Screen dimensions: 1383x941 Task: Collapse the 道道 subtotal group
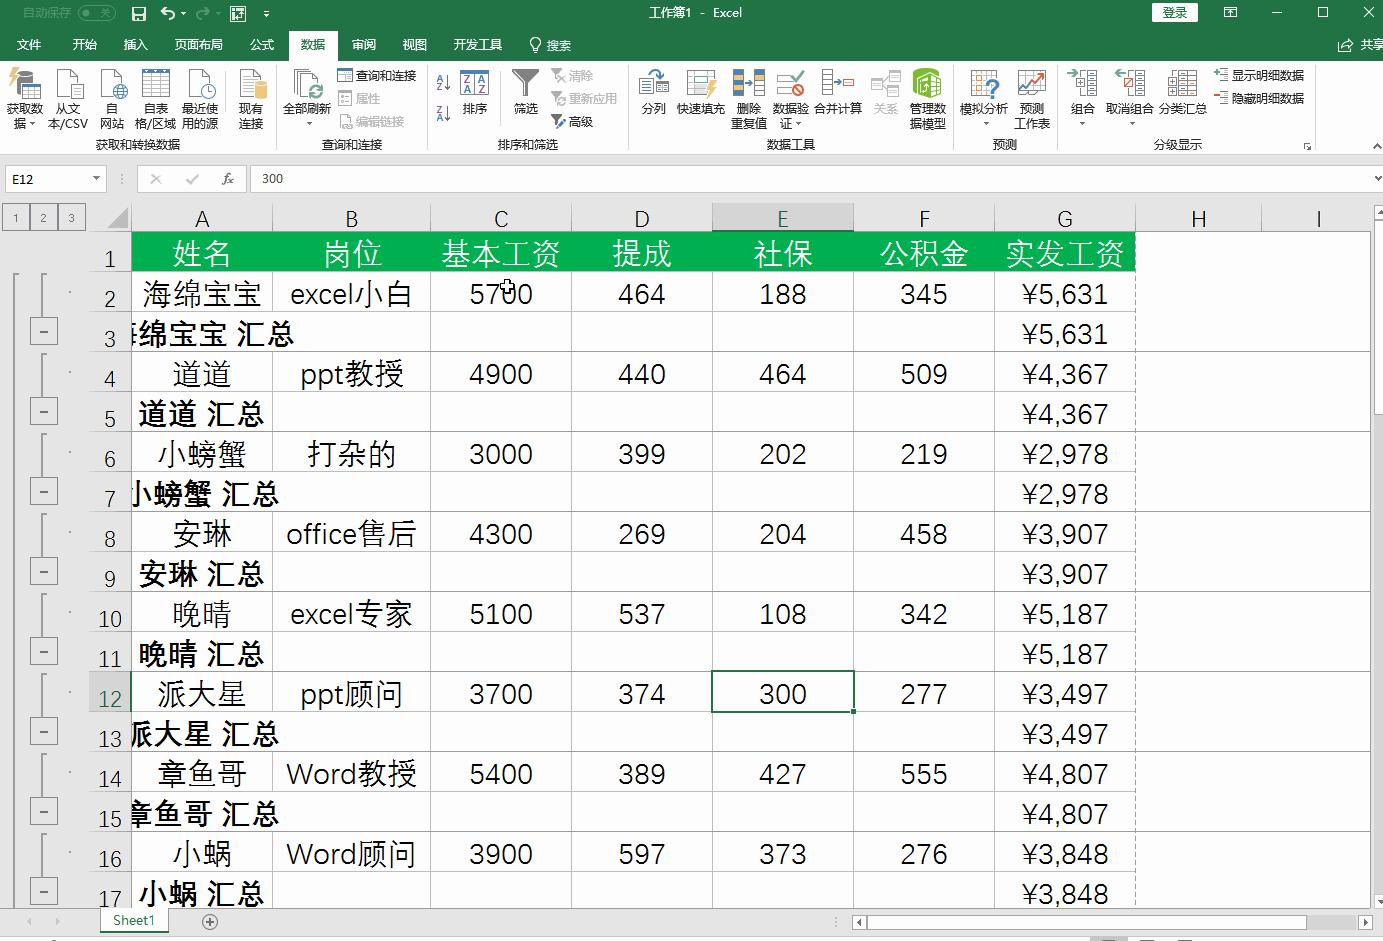[44, 410]
